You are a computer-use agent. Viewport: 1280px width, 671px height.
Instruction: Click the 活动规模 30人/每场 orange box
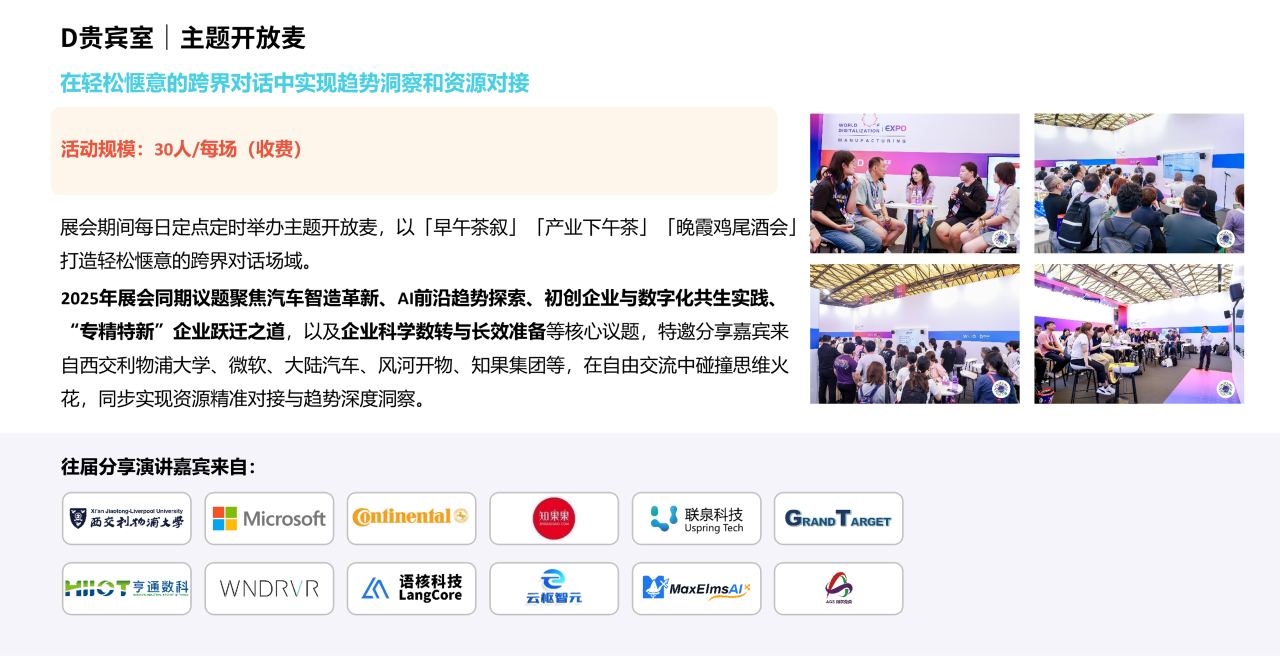coord(414,151)
